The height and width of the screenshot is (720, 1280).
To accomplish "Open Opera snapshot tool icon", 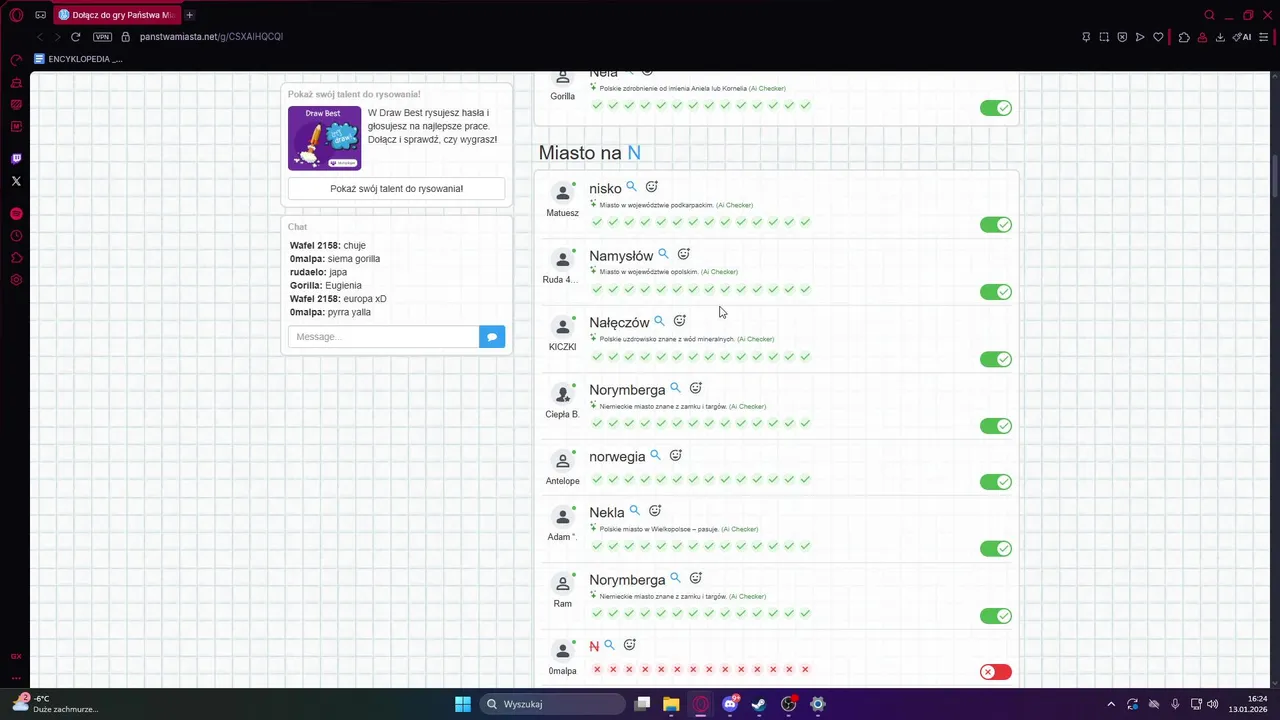I will tap(1104, 37).
